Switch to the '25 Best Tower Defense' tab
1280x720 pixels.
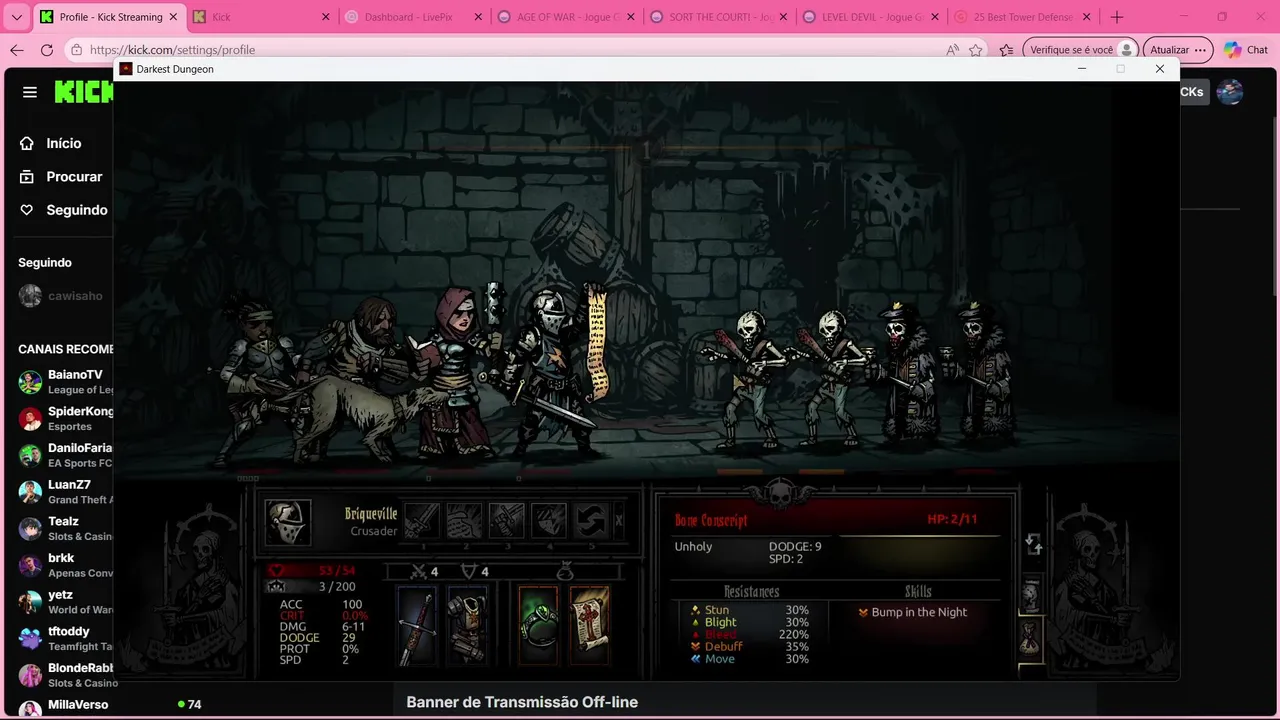click(1022, 17)
